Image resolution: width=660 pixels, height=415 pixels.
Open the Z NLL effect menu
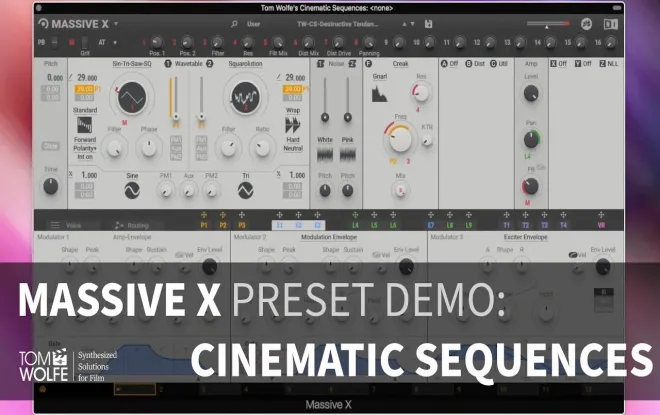pos(613,64)
